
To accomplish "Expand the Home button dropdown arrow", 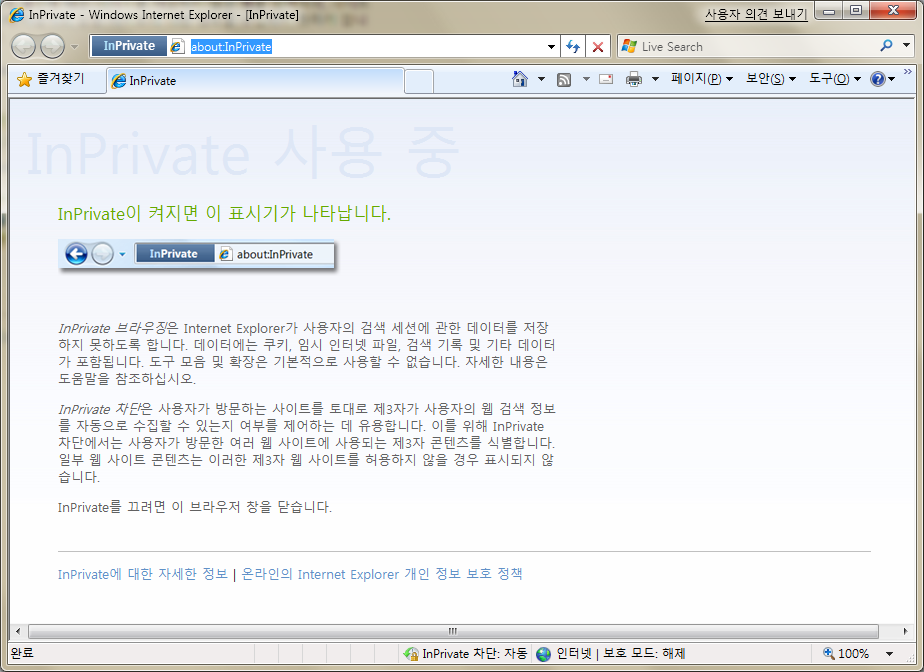I will click(541, 79).
